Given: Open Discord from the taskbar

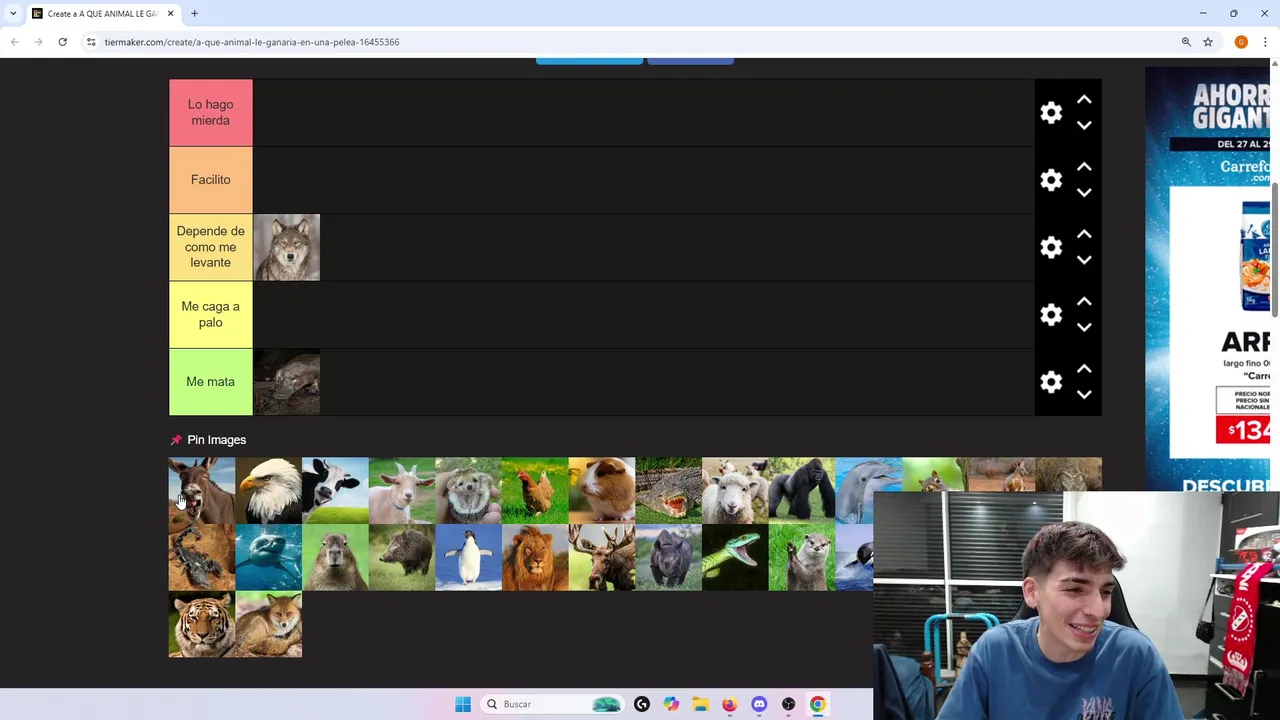Looking at the screenshot, I should (x=759, y=704).
